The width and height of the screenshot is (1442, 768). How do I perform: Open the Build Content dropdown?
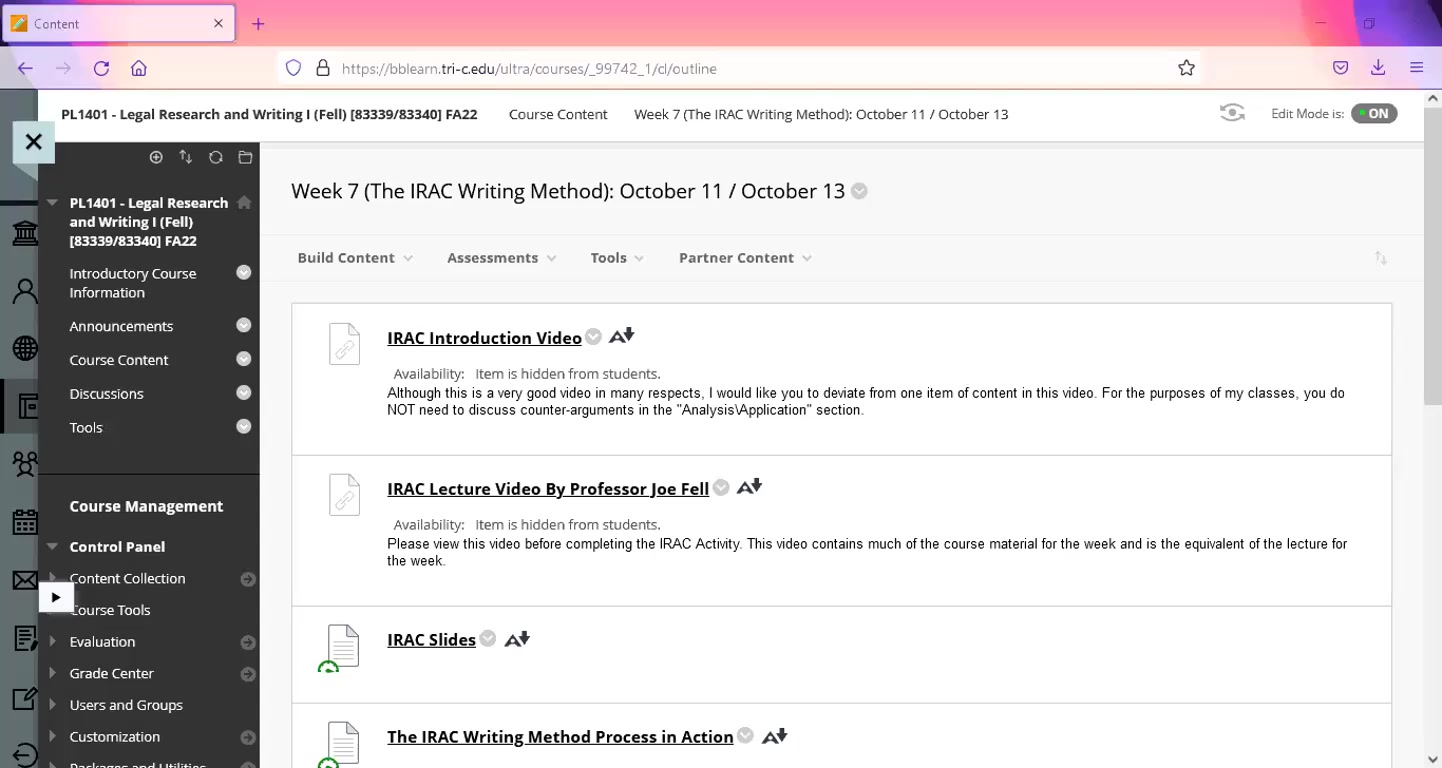coord(354,258)
